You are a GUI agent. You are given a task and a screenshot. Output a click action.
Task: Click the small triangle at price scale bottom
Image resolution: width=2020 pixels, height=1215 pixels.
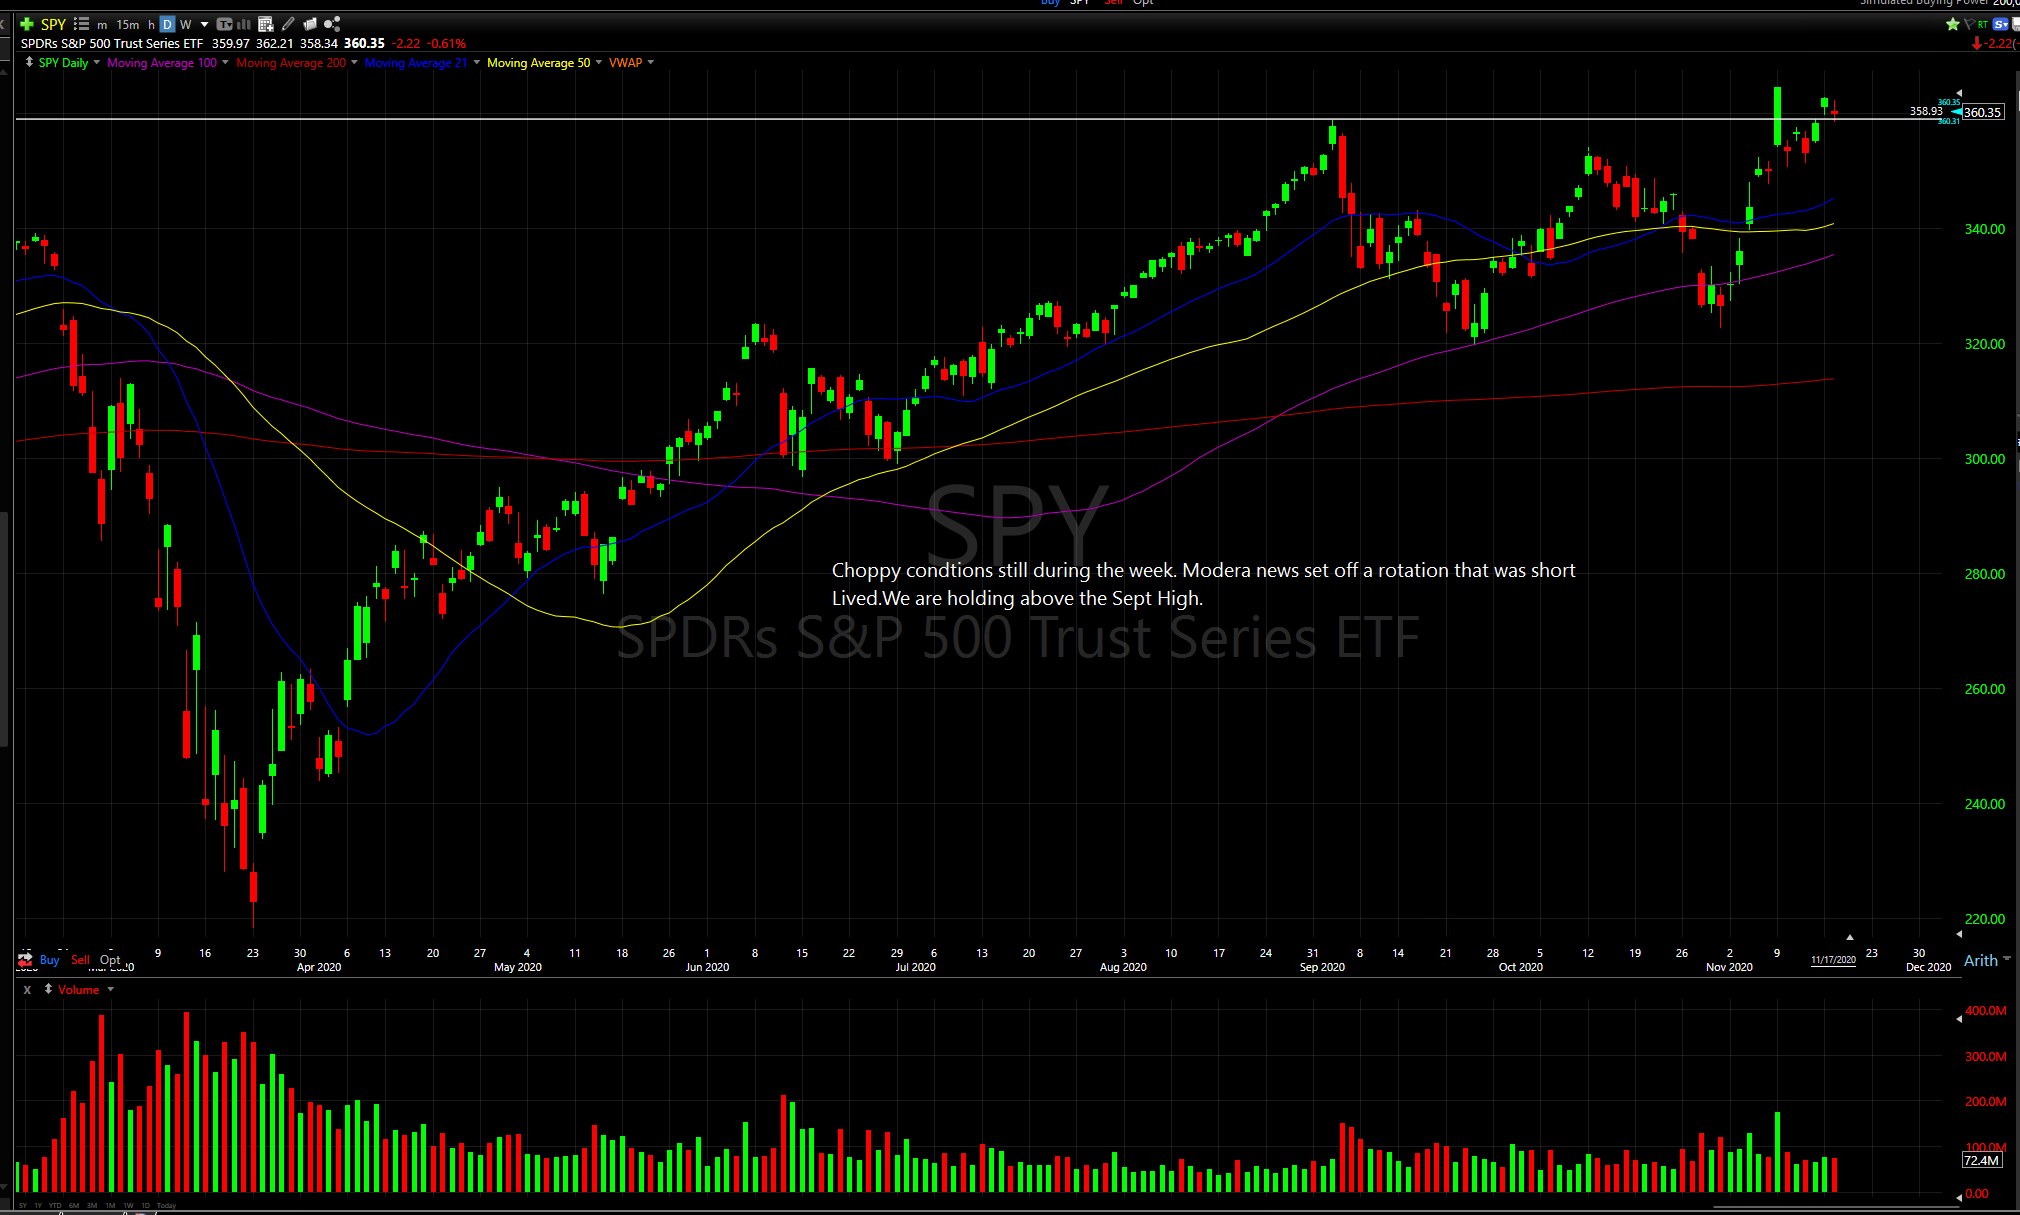click(1959, 934)
